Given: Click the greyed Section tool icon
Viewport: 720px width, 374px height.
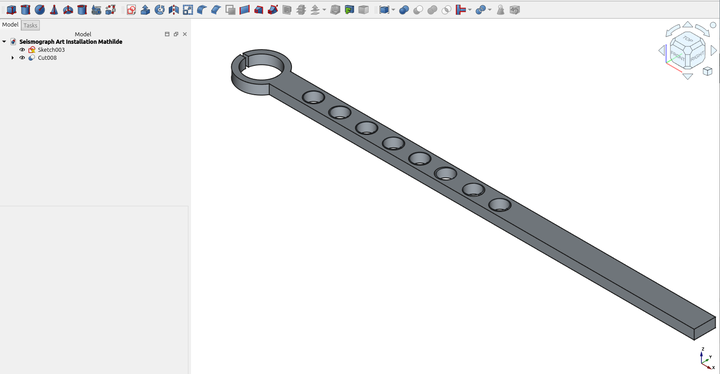Looking at the screenshot, I should 287,10.
